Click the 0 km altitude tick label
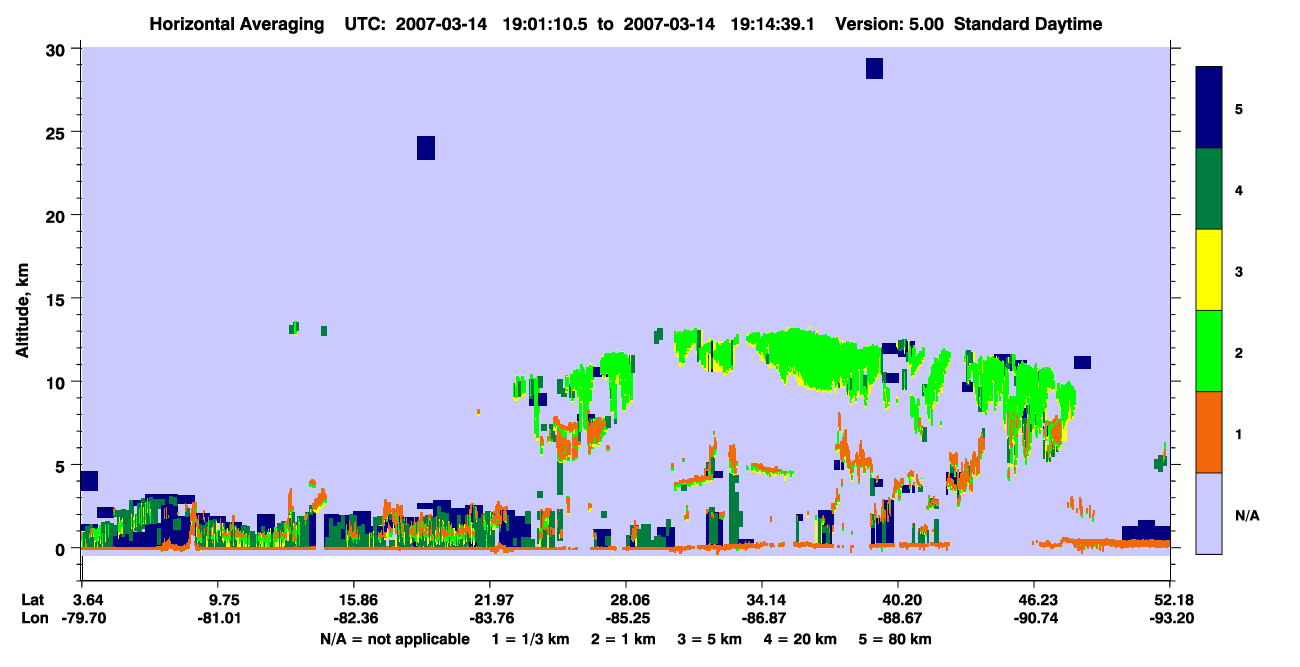Screen dimensions: 1300x667 click(62, 548)
